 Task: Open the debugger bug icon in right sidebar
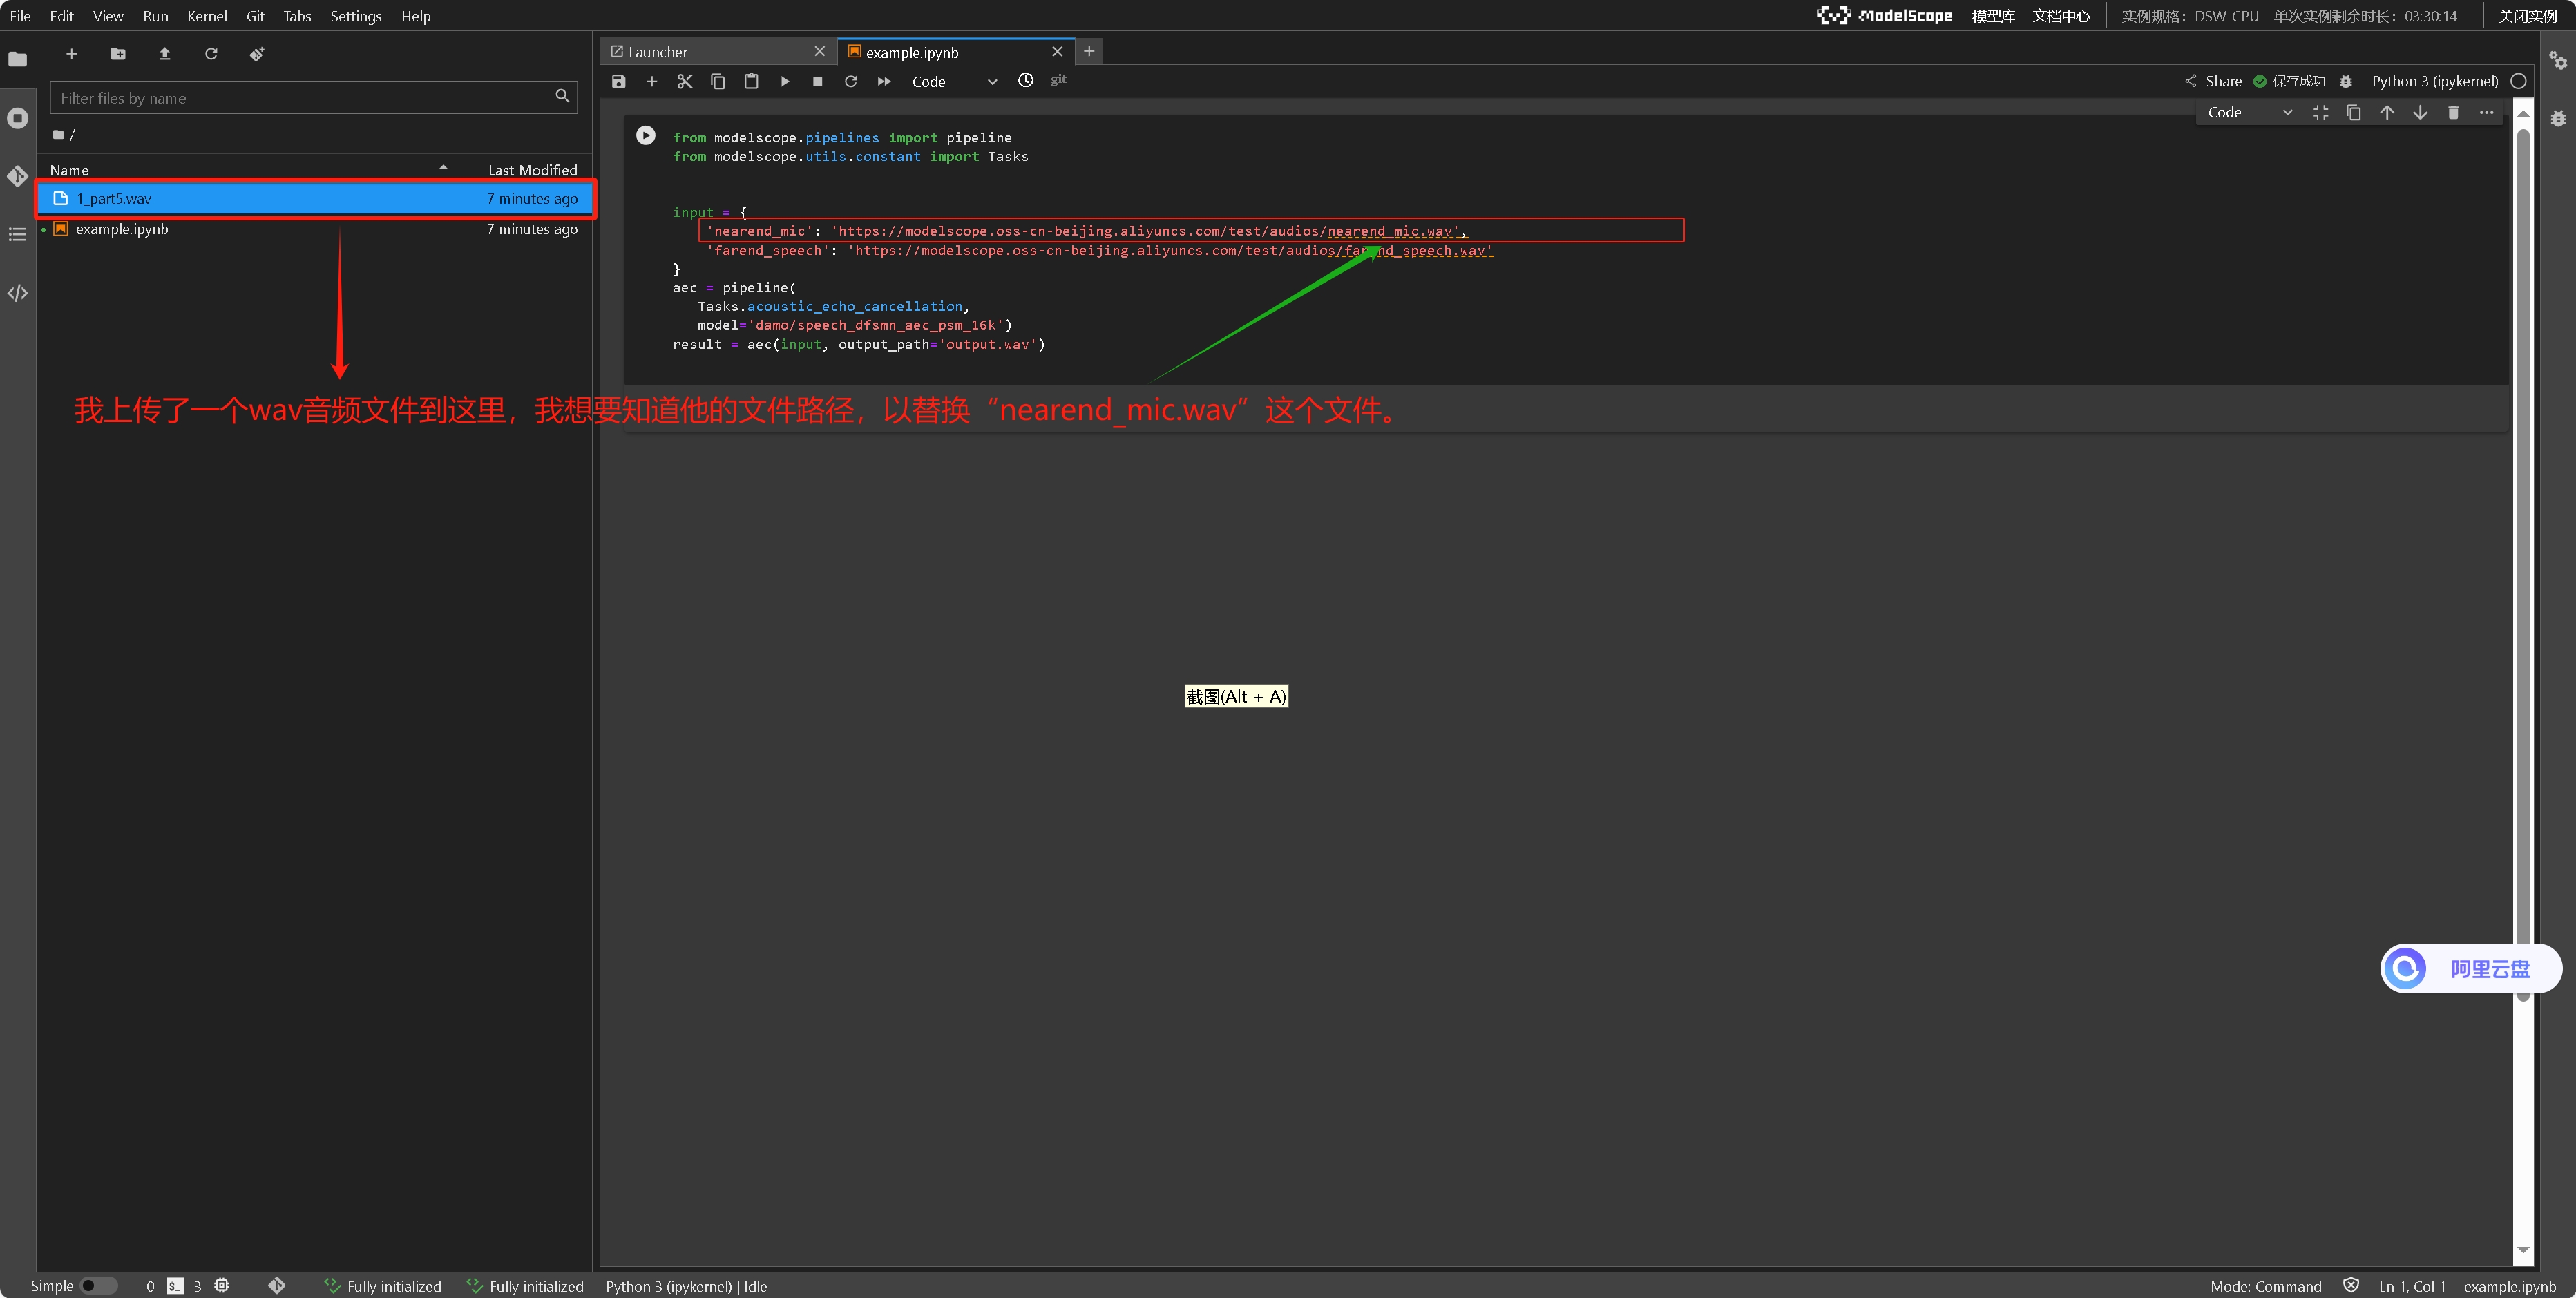pos(2558,118)
